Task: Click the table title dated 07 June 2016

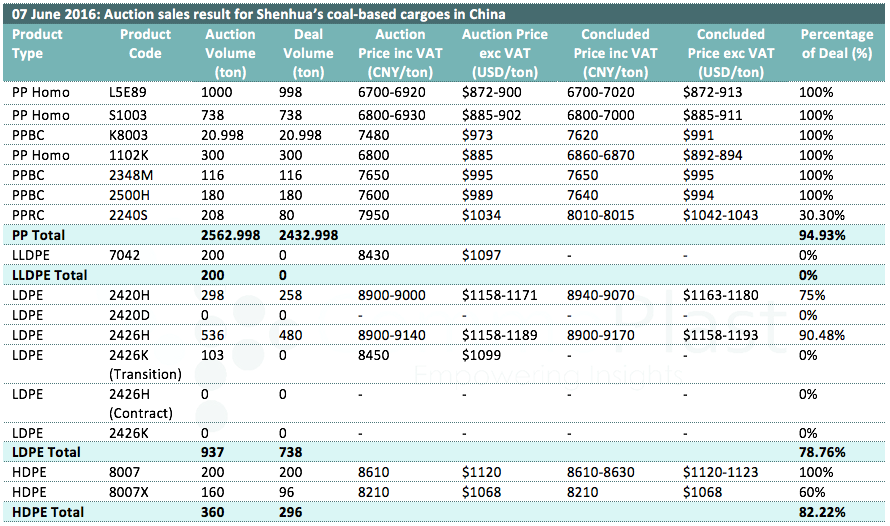Action: click(x=256, y=14)
